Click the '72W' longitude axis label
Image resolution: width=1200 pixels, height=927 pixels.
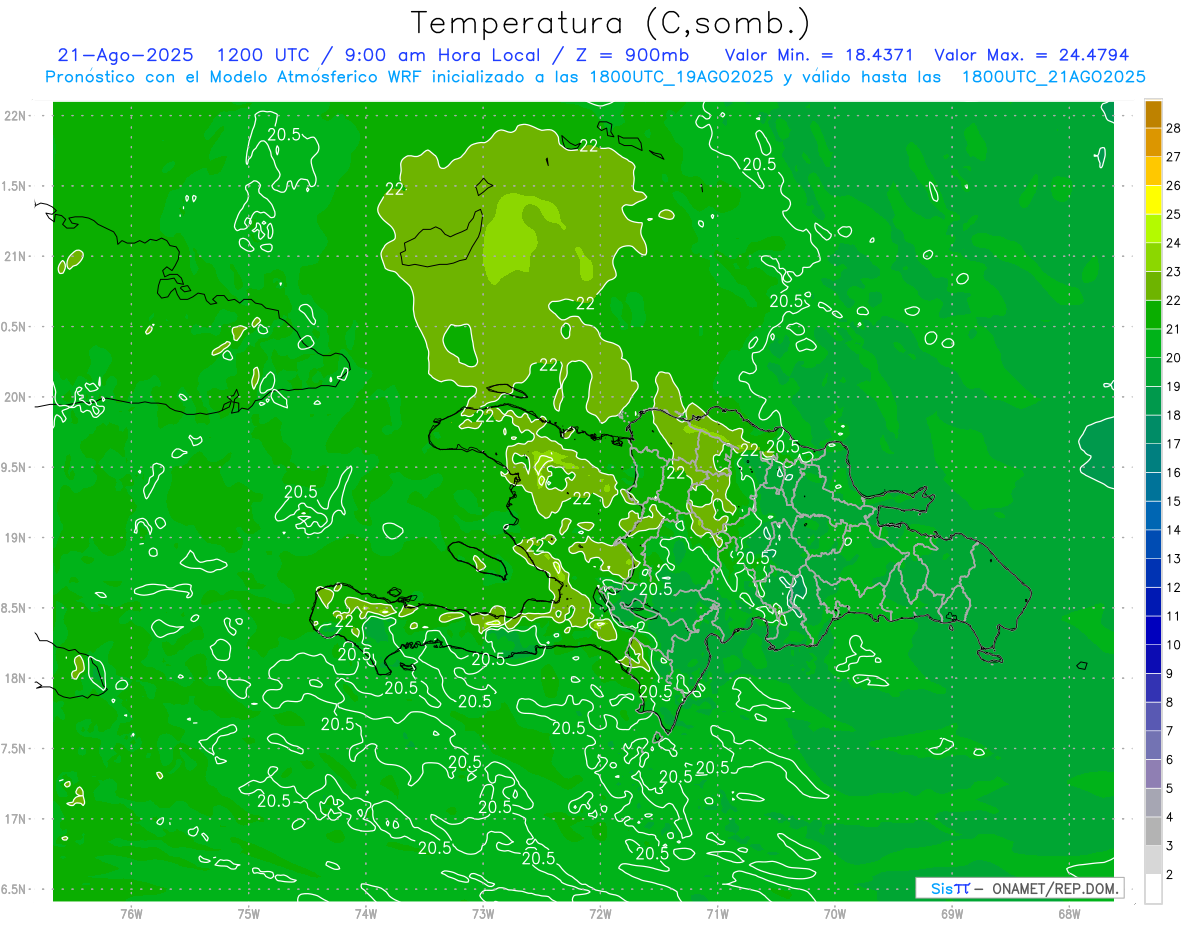(x=600, y=913)
